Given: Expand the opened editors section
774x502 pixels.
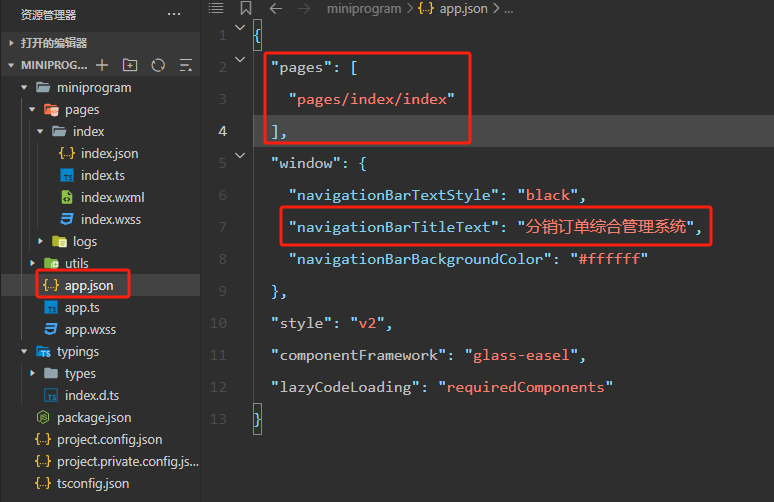Looking at the screenshot, I should 11,43.
